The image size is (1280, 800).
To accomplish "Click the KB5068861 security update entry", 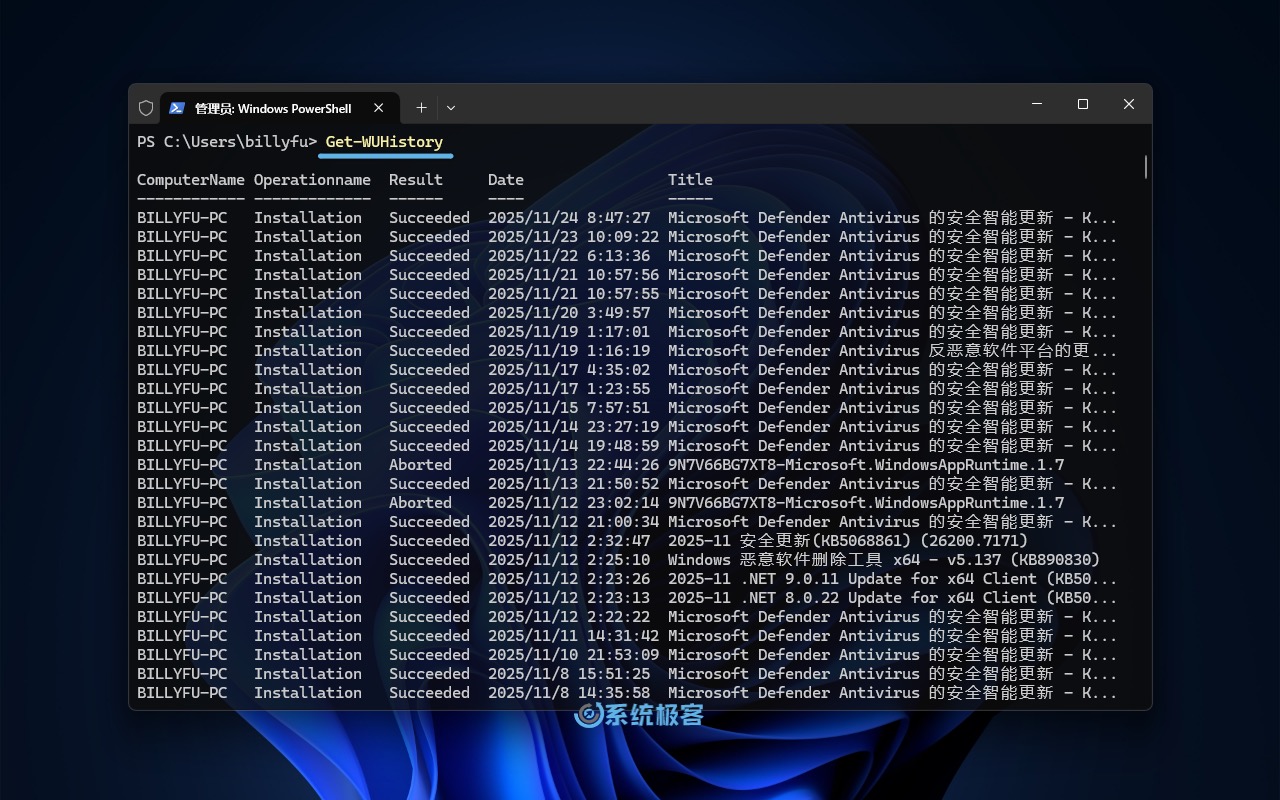I will 847,541.
